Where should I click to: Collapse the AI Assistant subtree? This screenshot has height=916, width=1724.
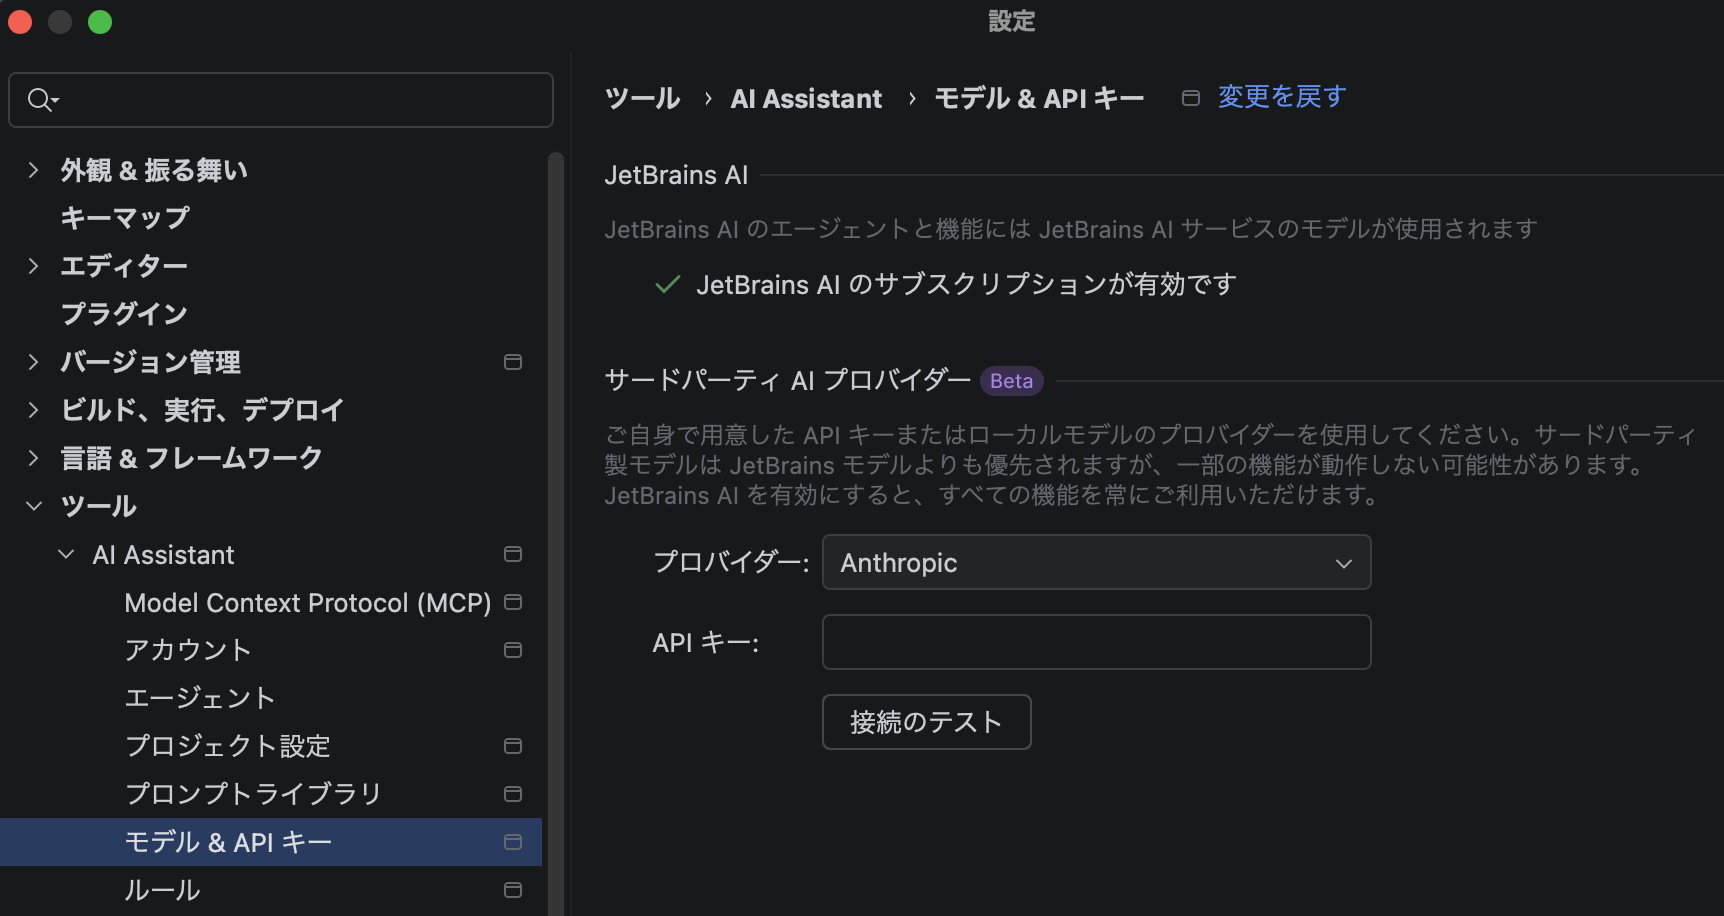66,554
